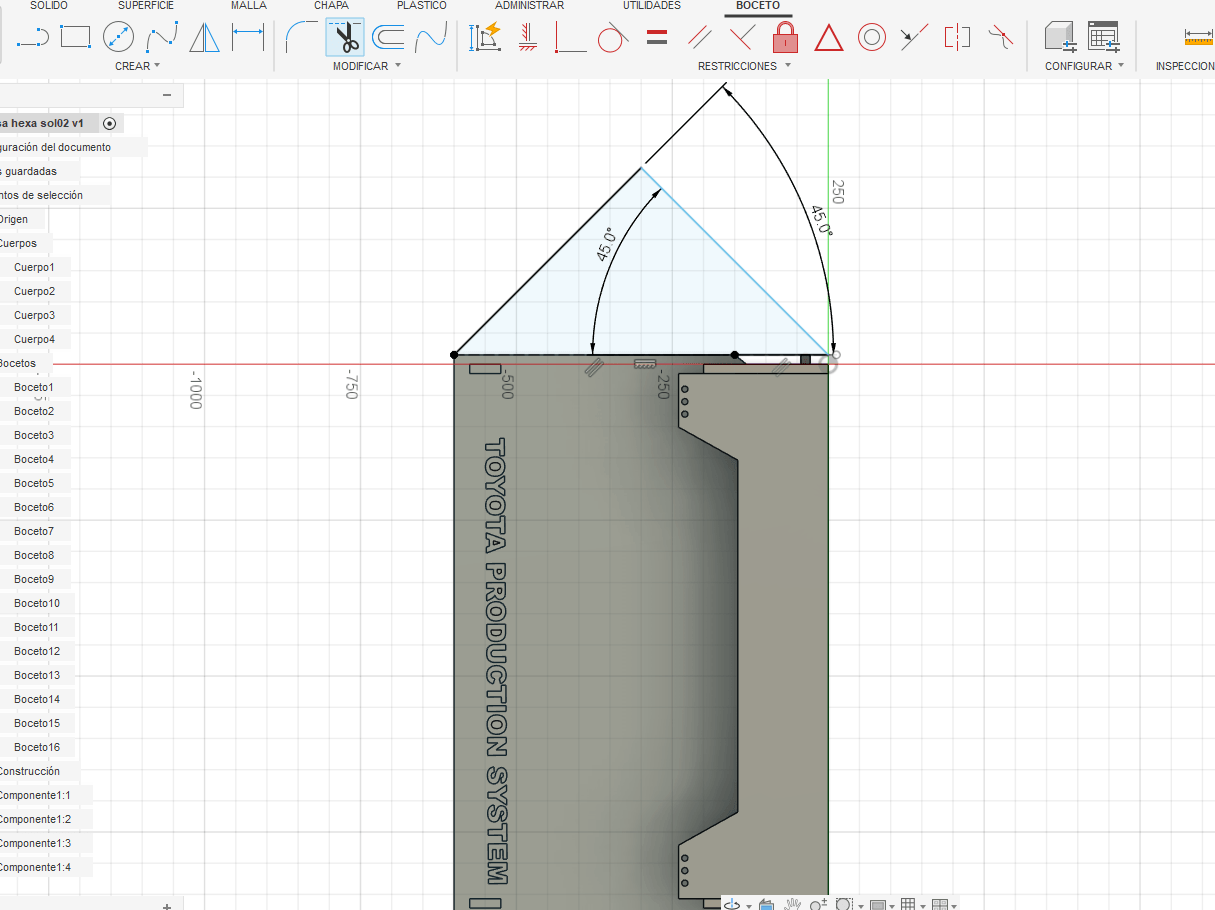The width and height of the screenshot is (1215, 910).
Task: Apply the Horizontal/Vertical constraint
Action: click(528, 39)
